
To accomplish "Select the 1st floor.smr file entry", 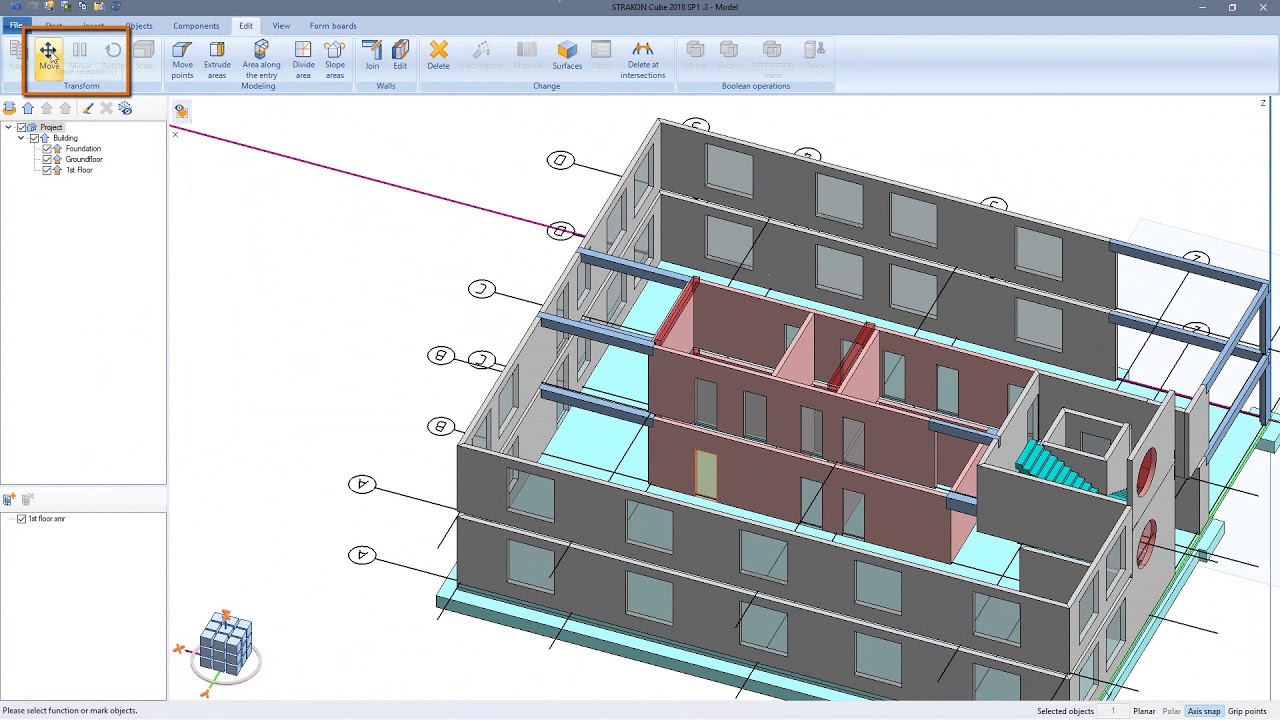I will point(46,519).
